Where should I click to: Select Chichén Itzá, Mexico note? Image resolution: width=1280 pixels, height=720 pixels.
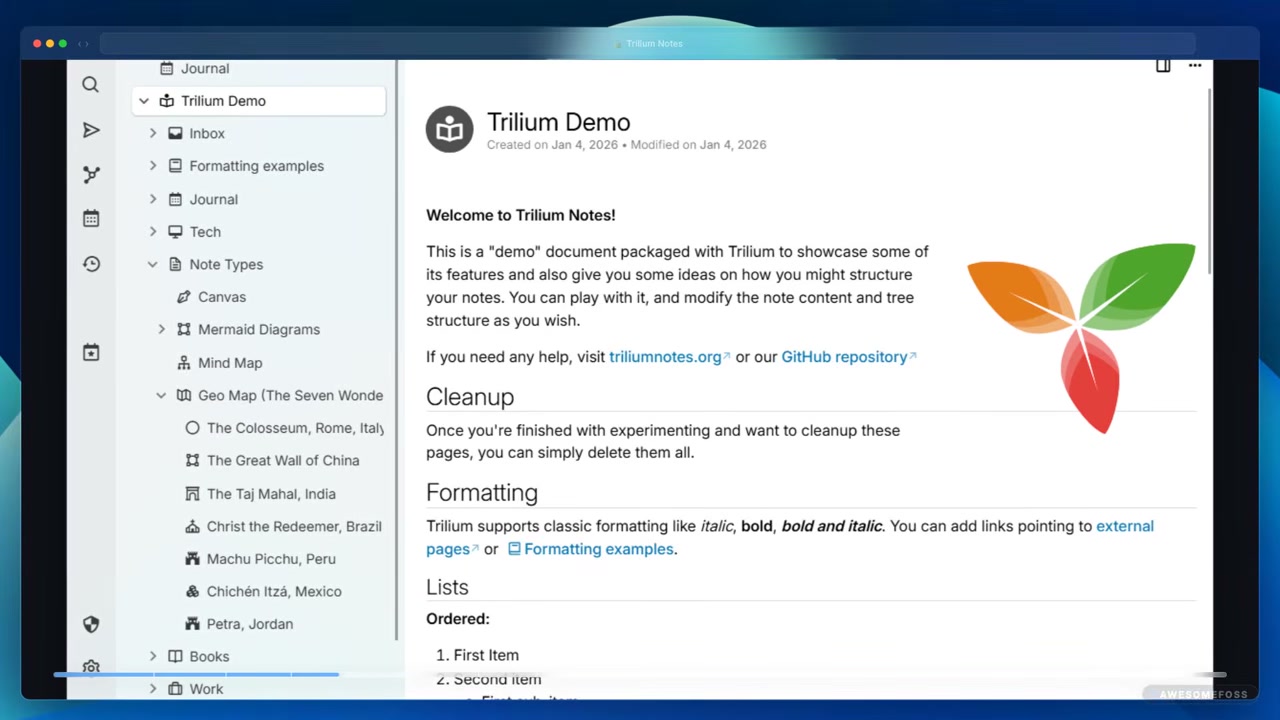(263, 591)
